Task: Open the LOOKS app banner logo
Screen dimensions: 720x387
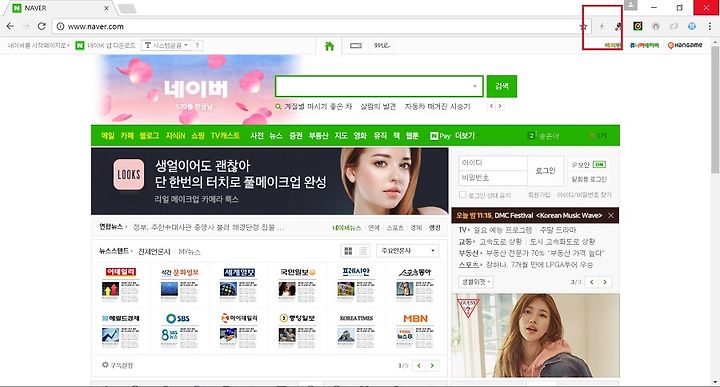Action: (x=129, y=174)
